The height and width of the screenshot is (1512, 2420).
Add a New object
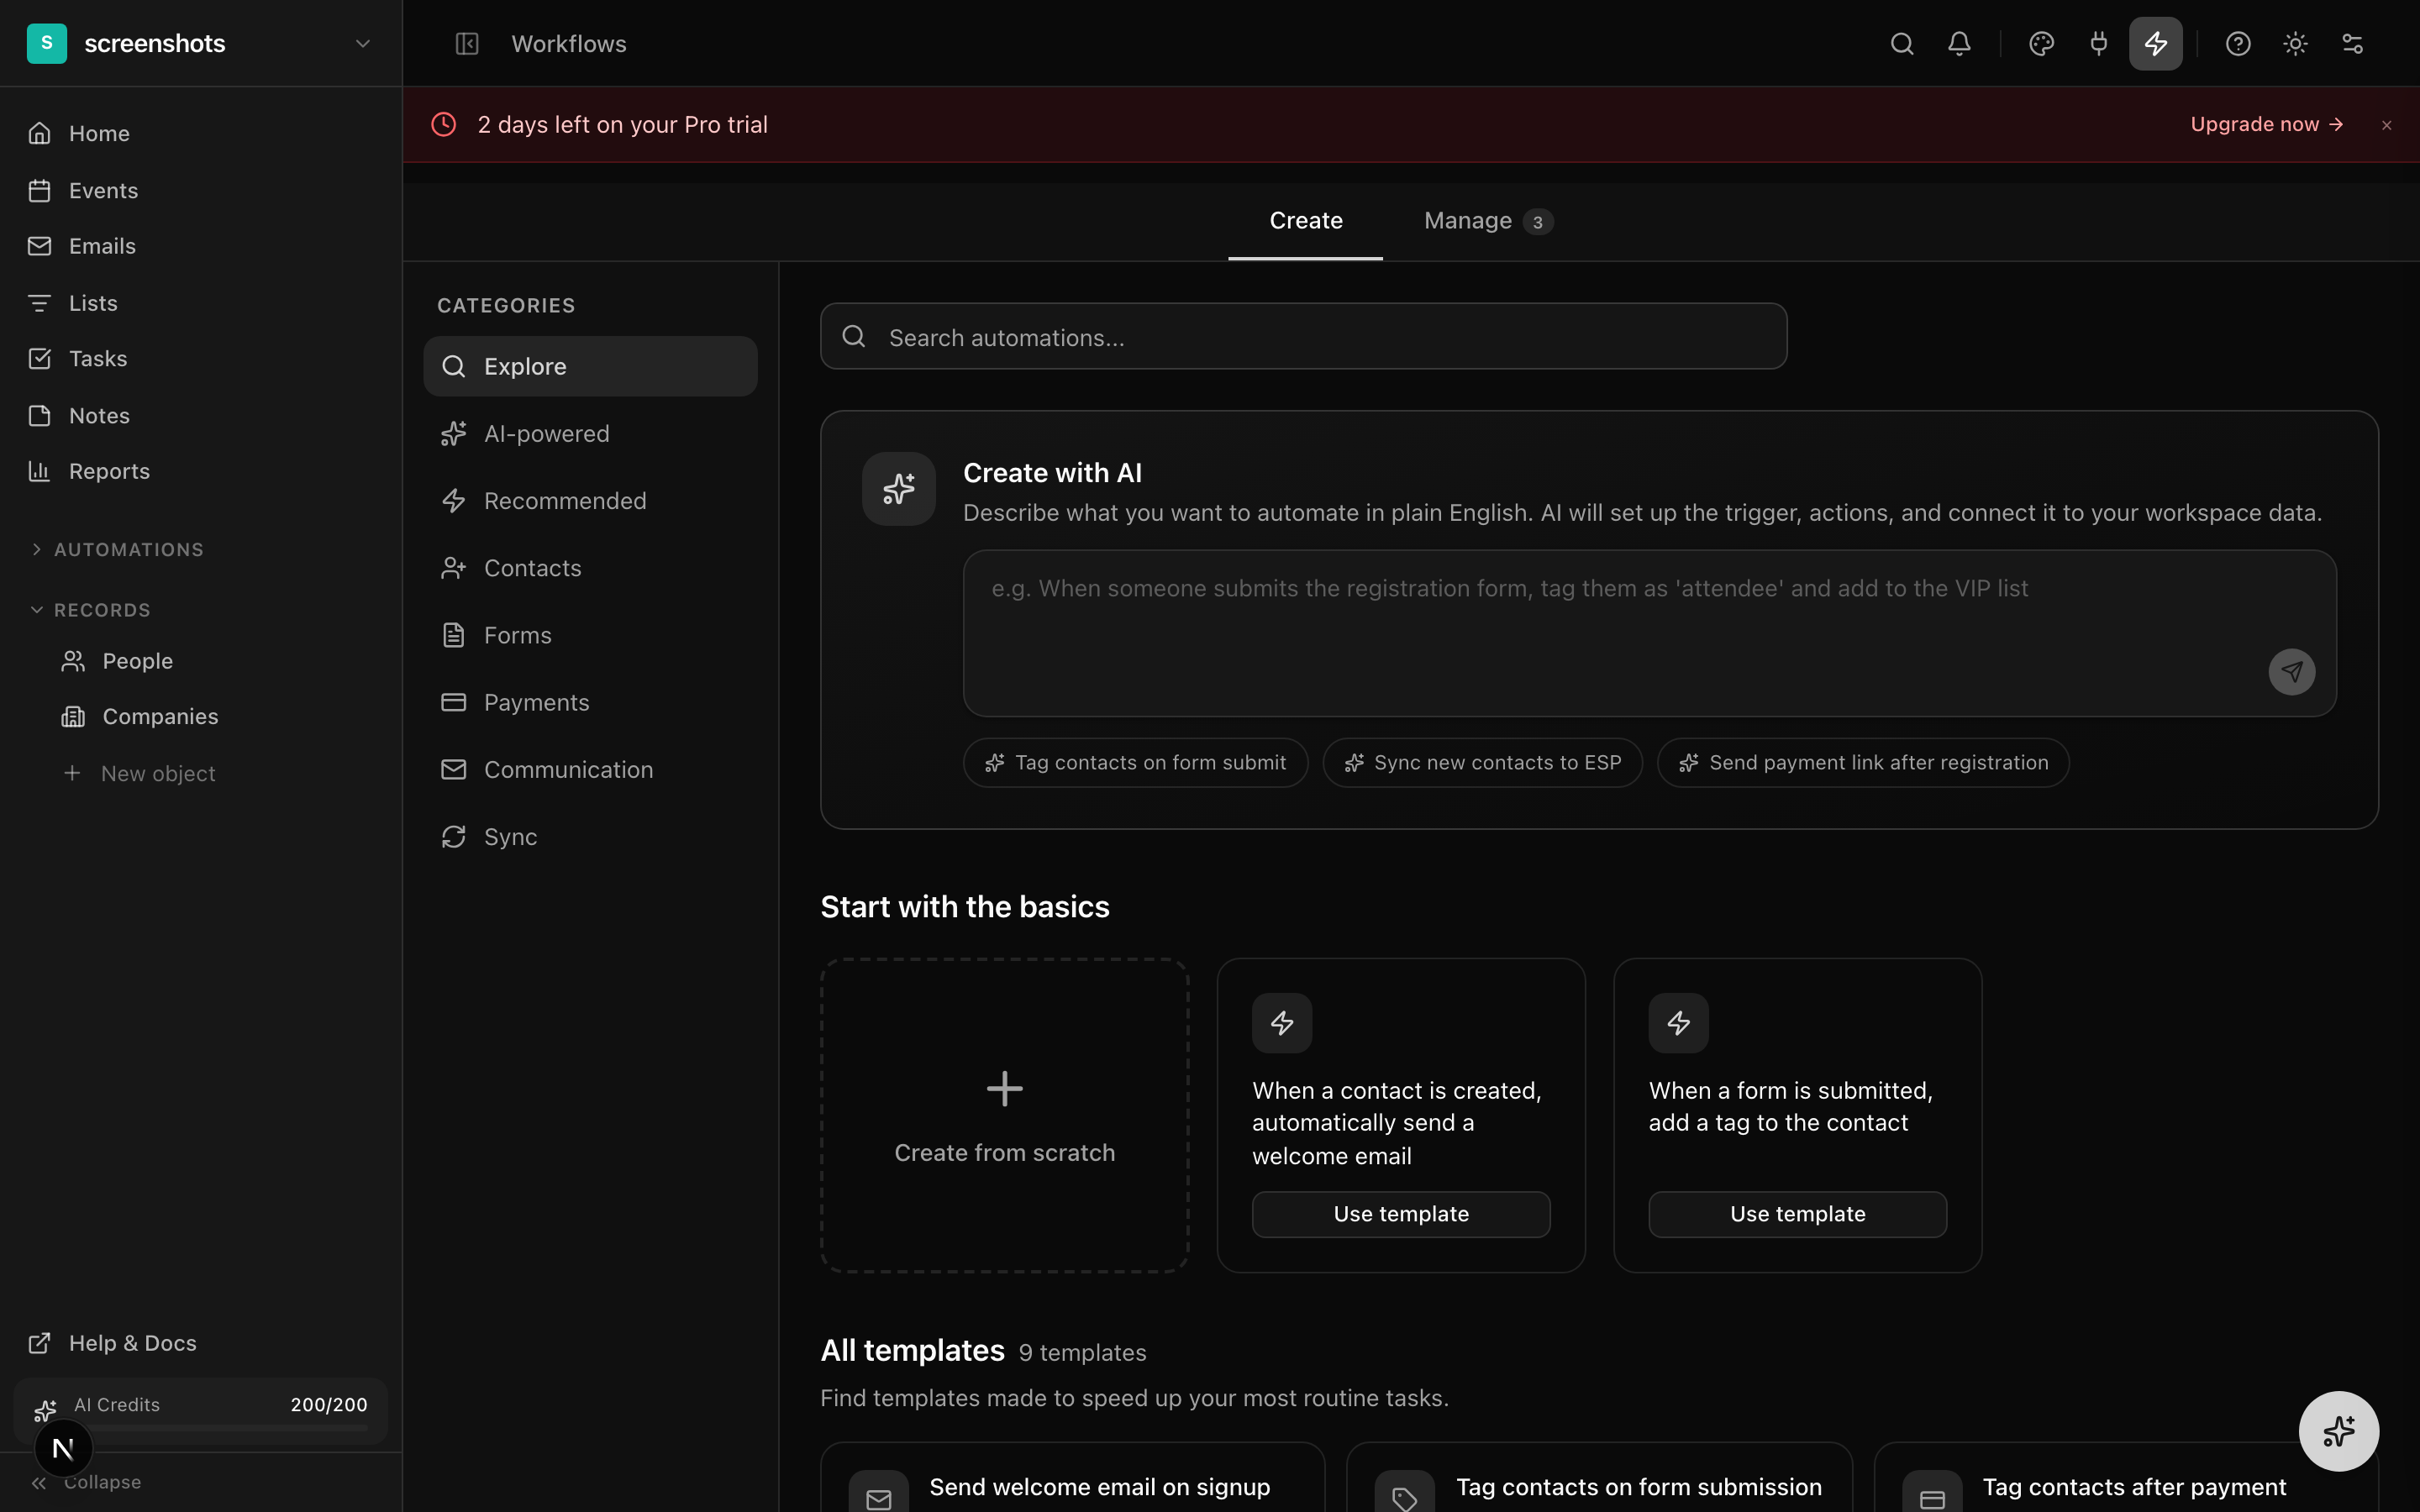(140, 773)
